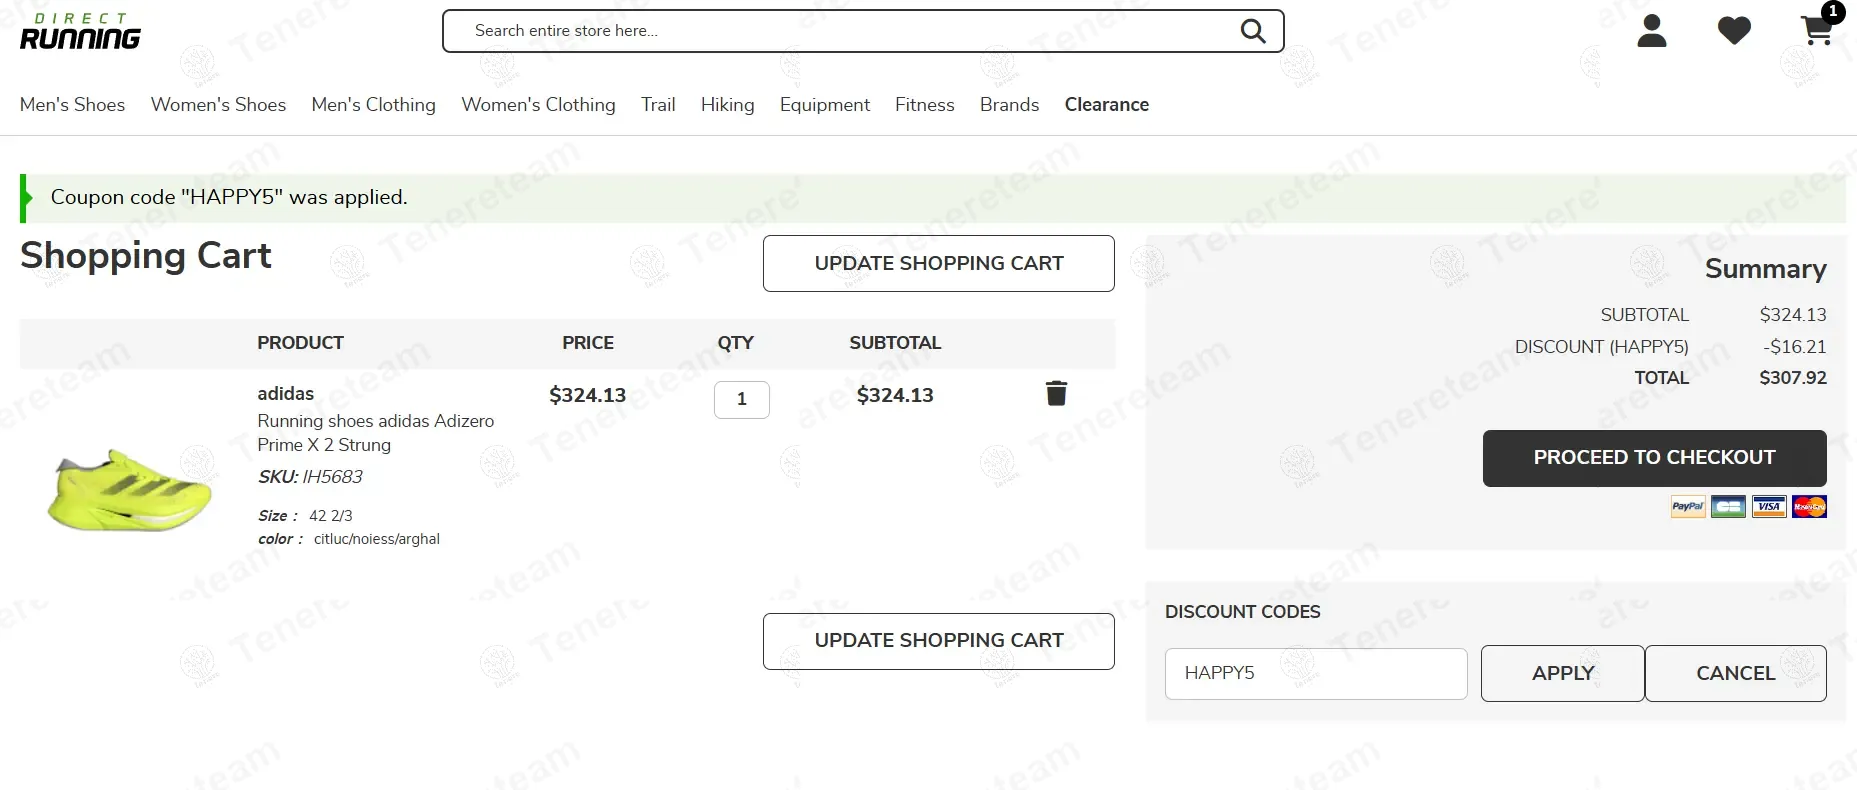
Task: Open the wishlist heart icon
Action: pos(1733,31)
